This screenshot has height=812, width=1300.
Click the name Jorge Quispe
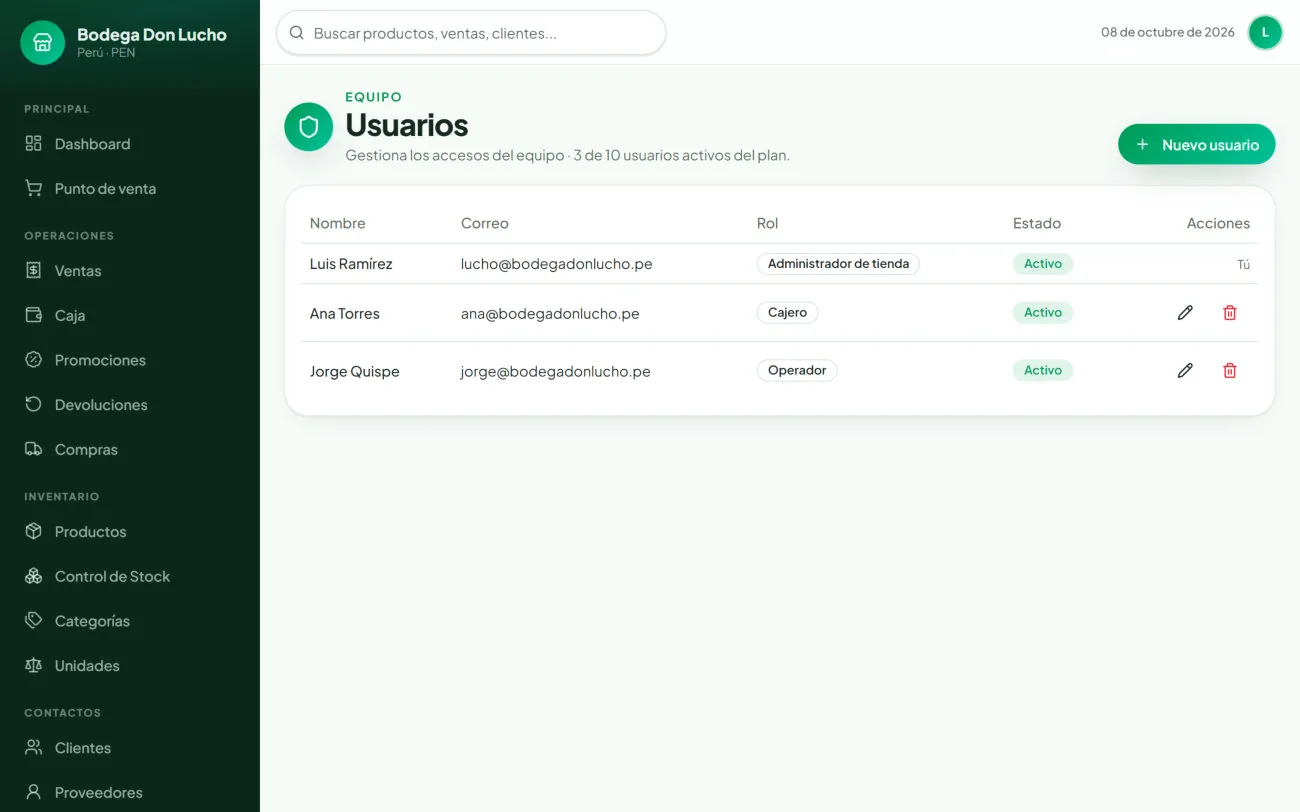(x=354, y=371)
